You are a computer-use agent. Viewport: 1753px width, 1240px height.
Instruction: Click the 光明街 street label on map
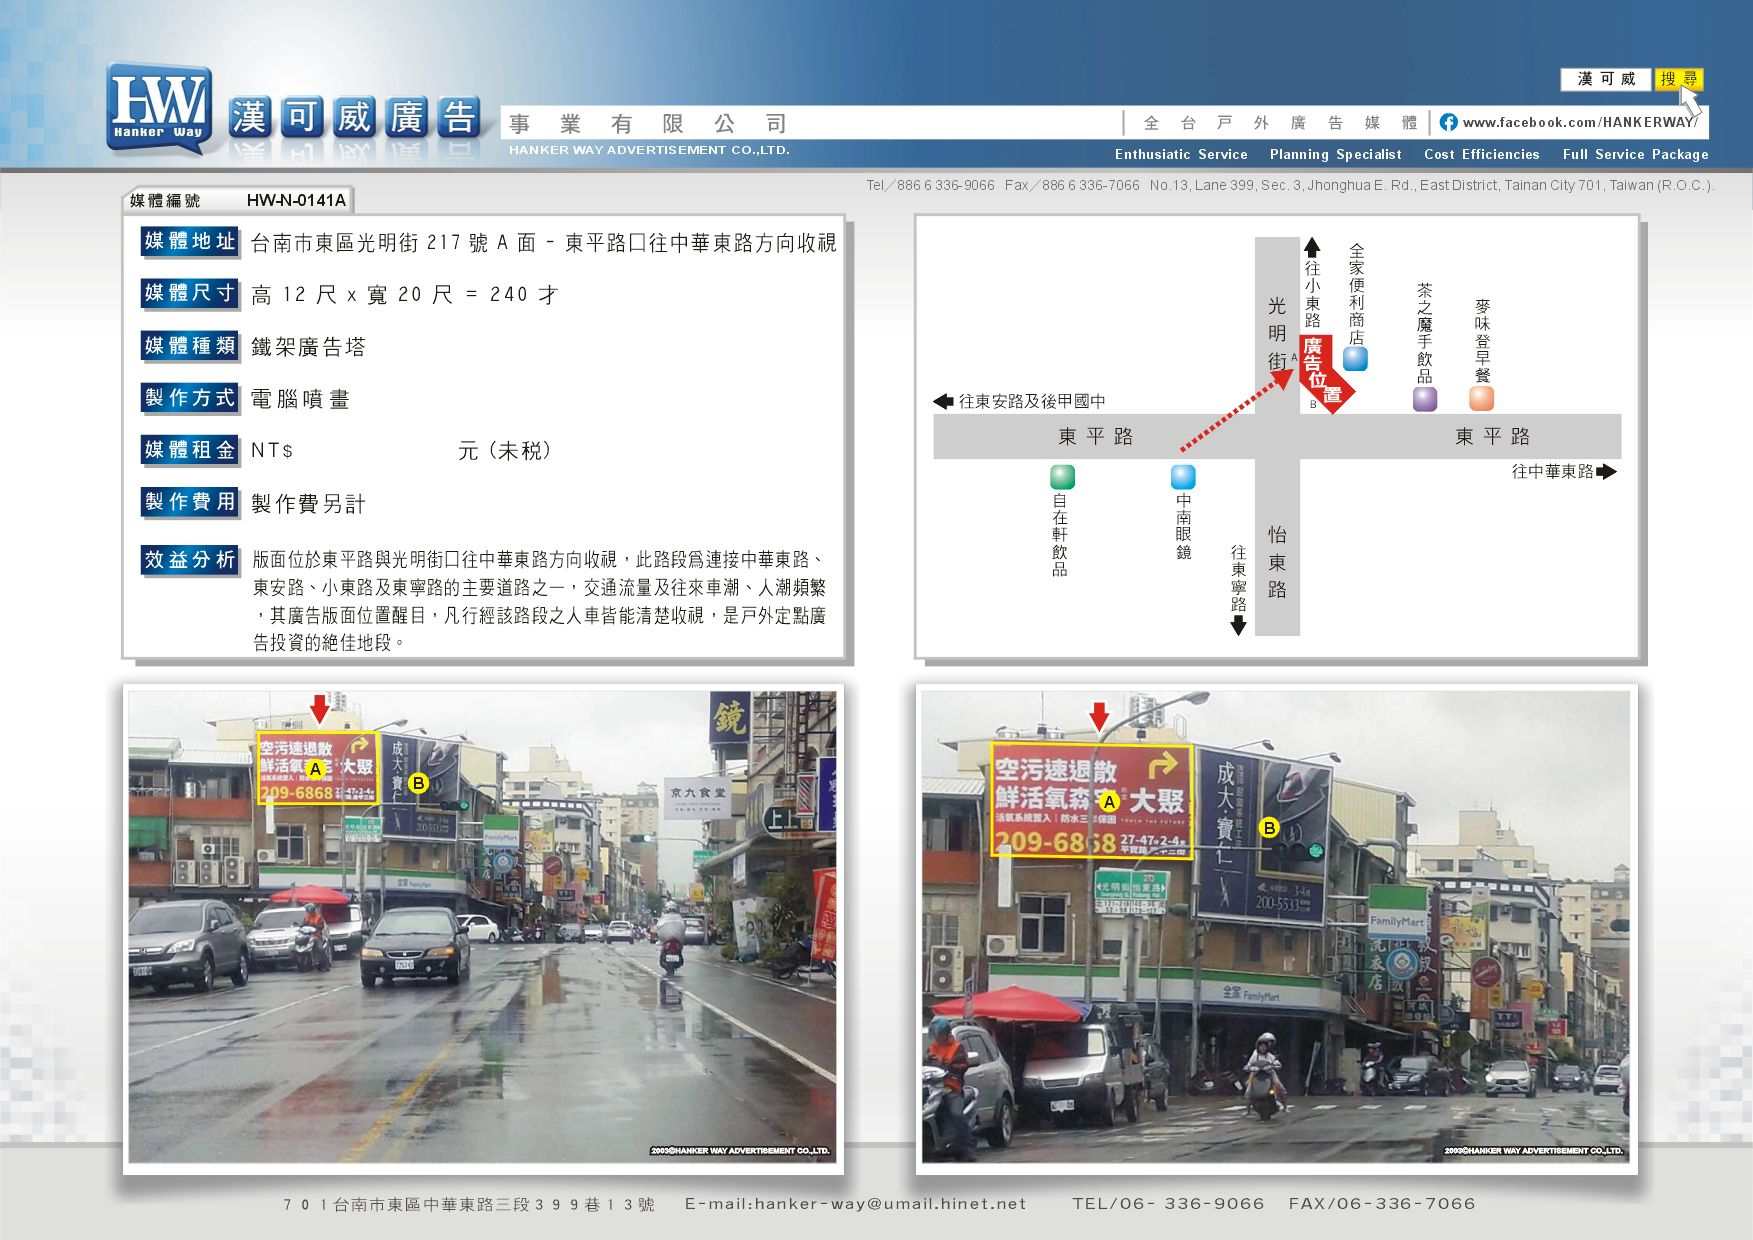tap(1277, 333)
